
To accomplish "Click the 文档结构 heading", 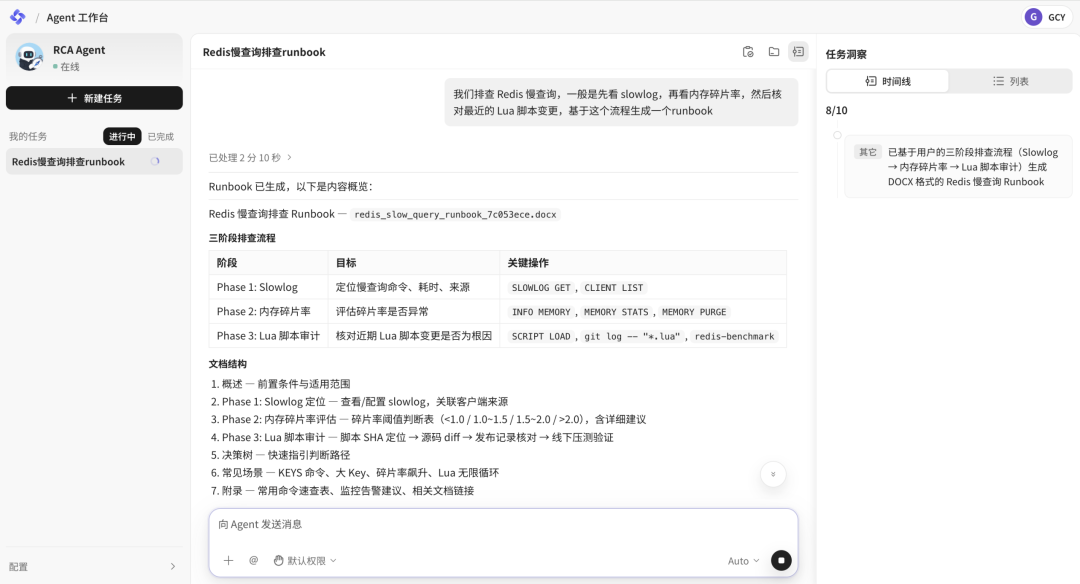I will [x=227, y=364].
